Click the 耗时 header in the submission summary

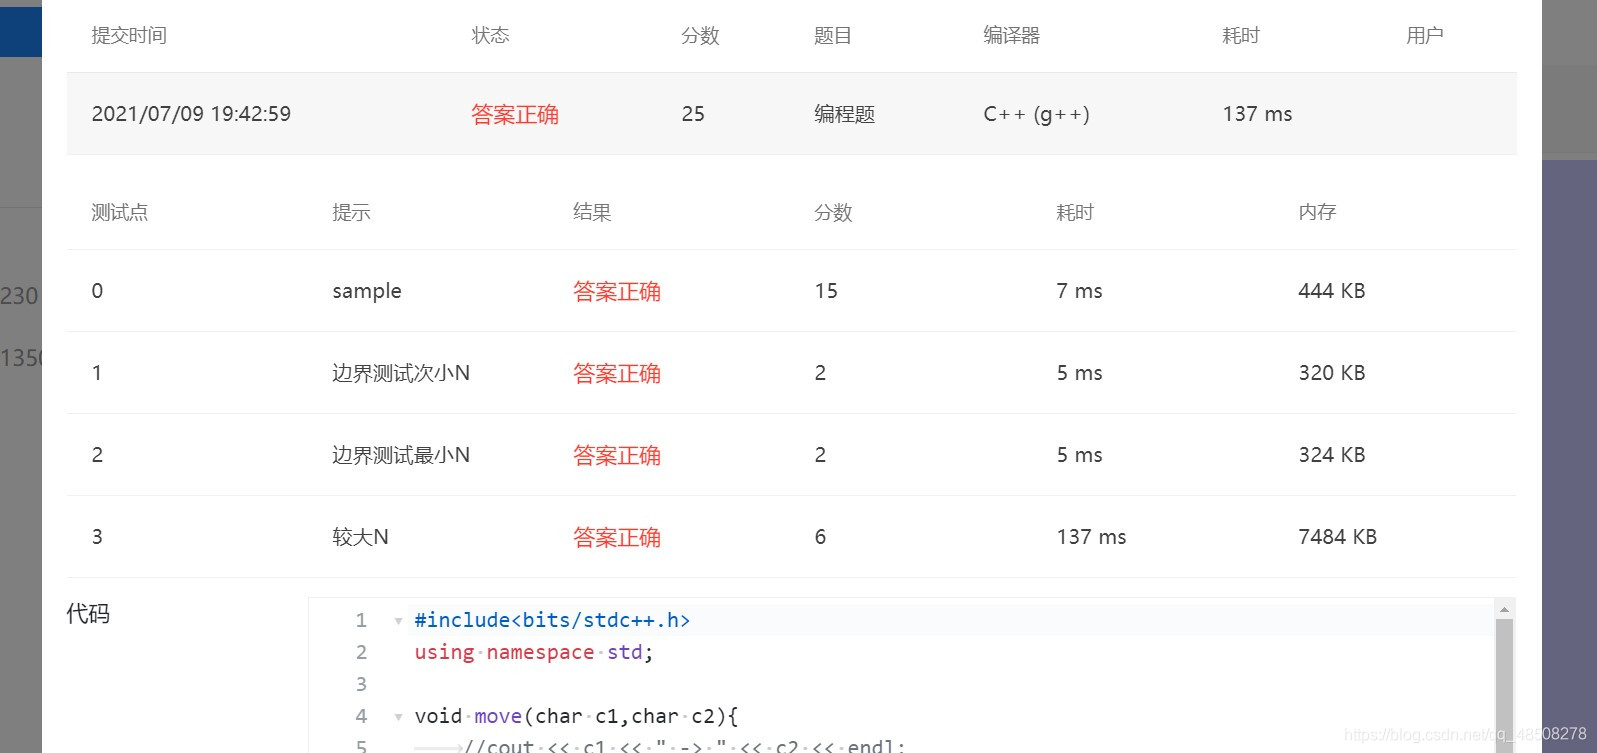(x=1241, y=36)
